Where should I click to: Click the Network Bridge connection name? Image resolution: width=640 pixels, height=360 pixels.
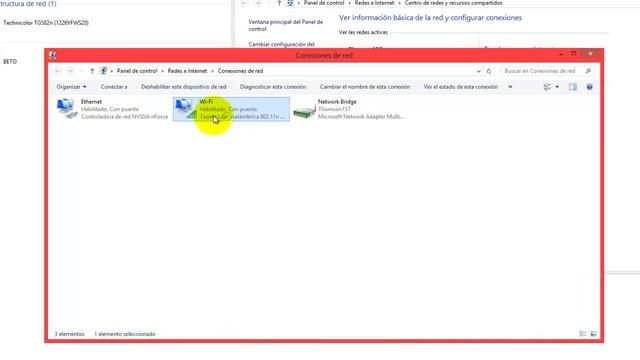(337, 102)
